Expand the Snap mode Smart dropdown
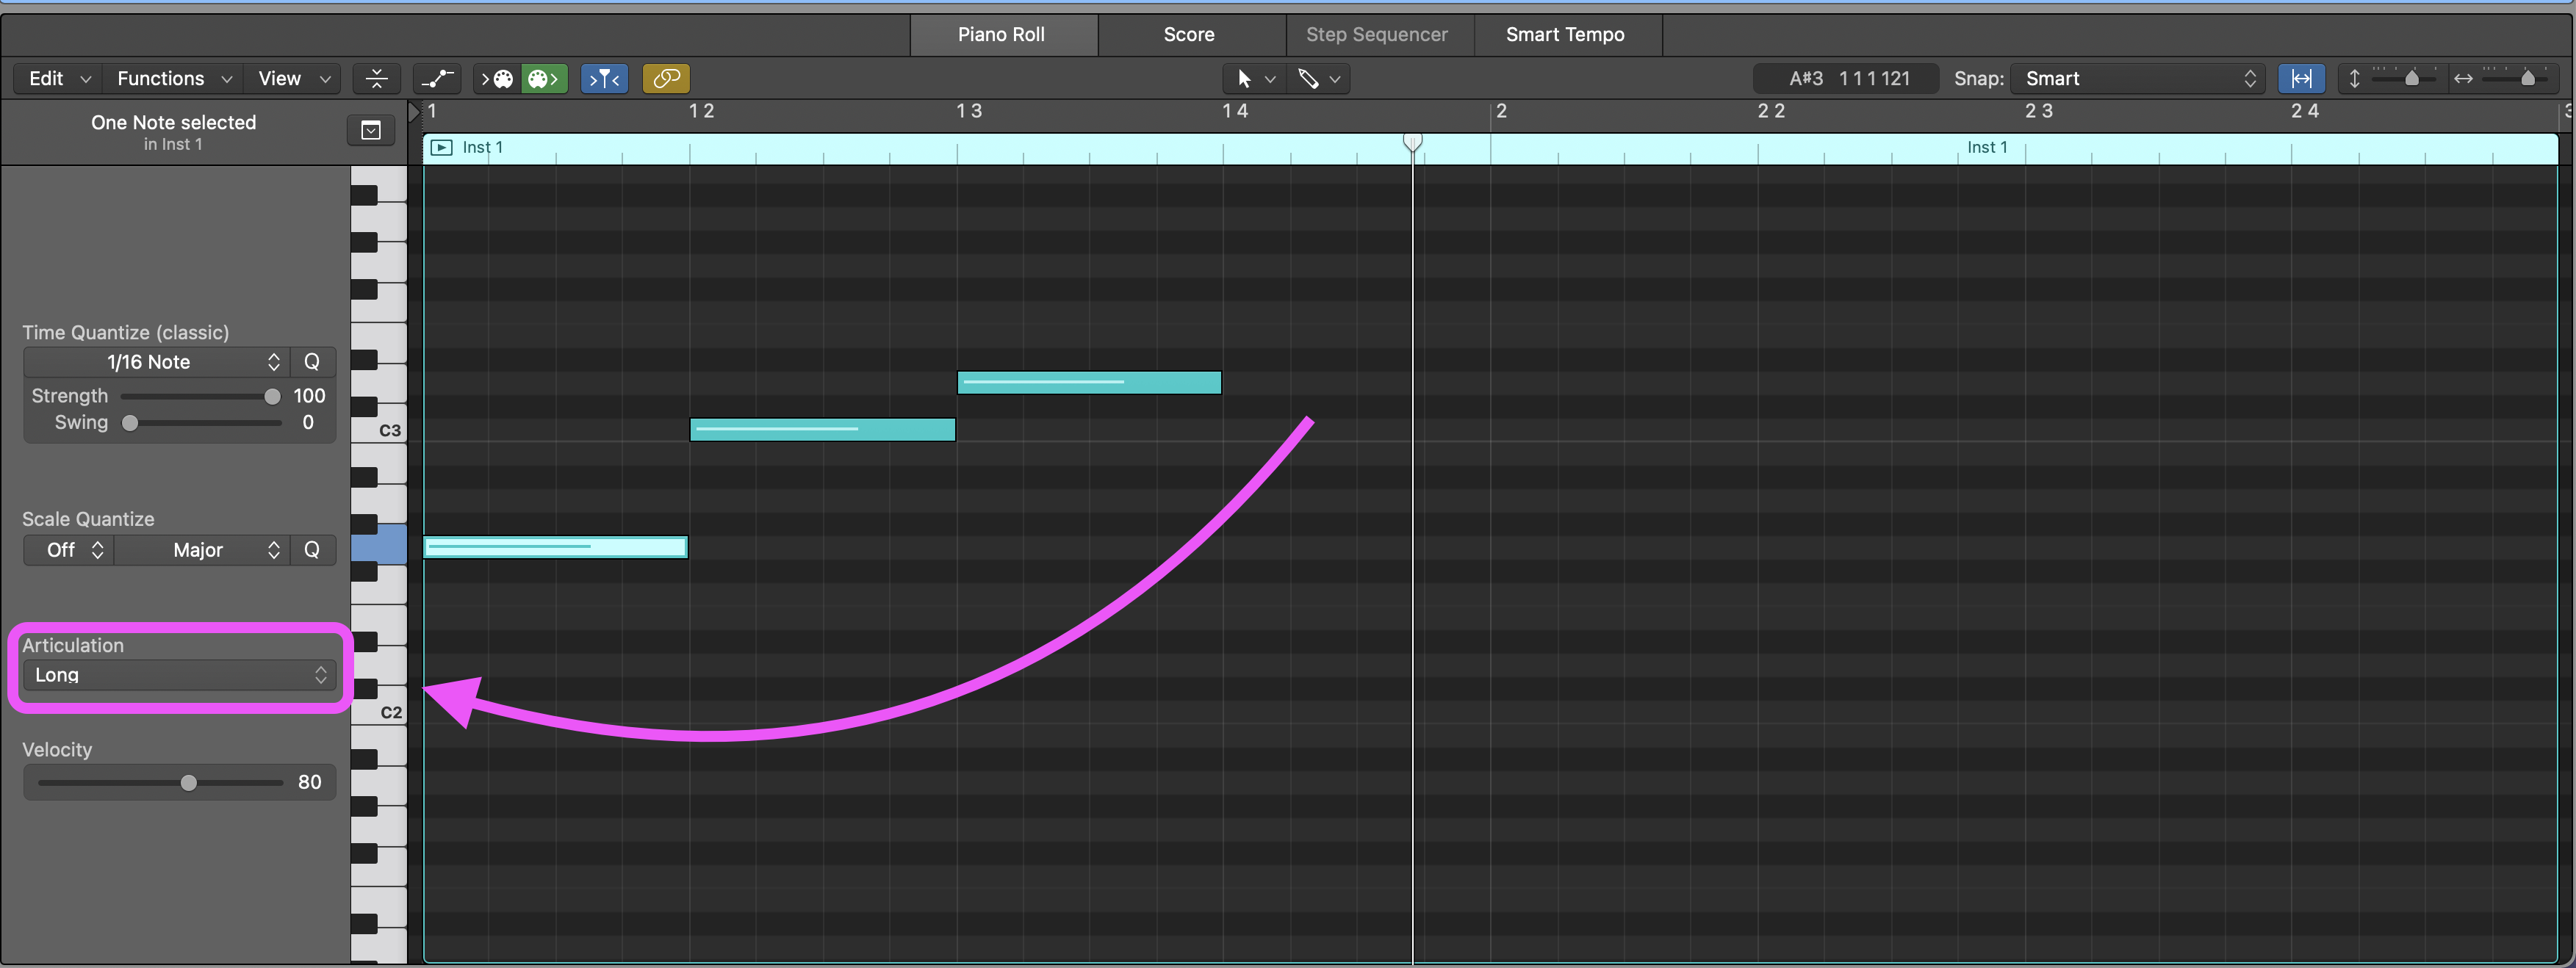The height and width of the screenshot is (968, 2576). [x=2135, y=79]
